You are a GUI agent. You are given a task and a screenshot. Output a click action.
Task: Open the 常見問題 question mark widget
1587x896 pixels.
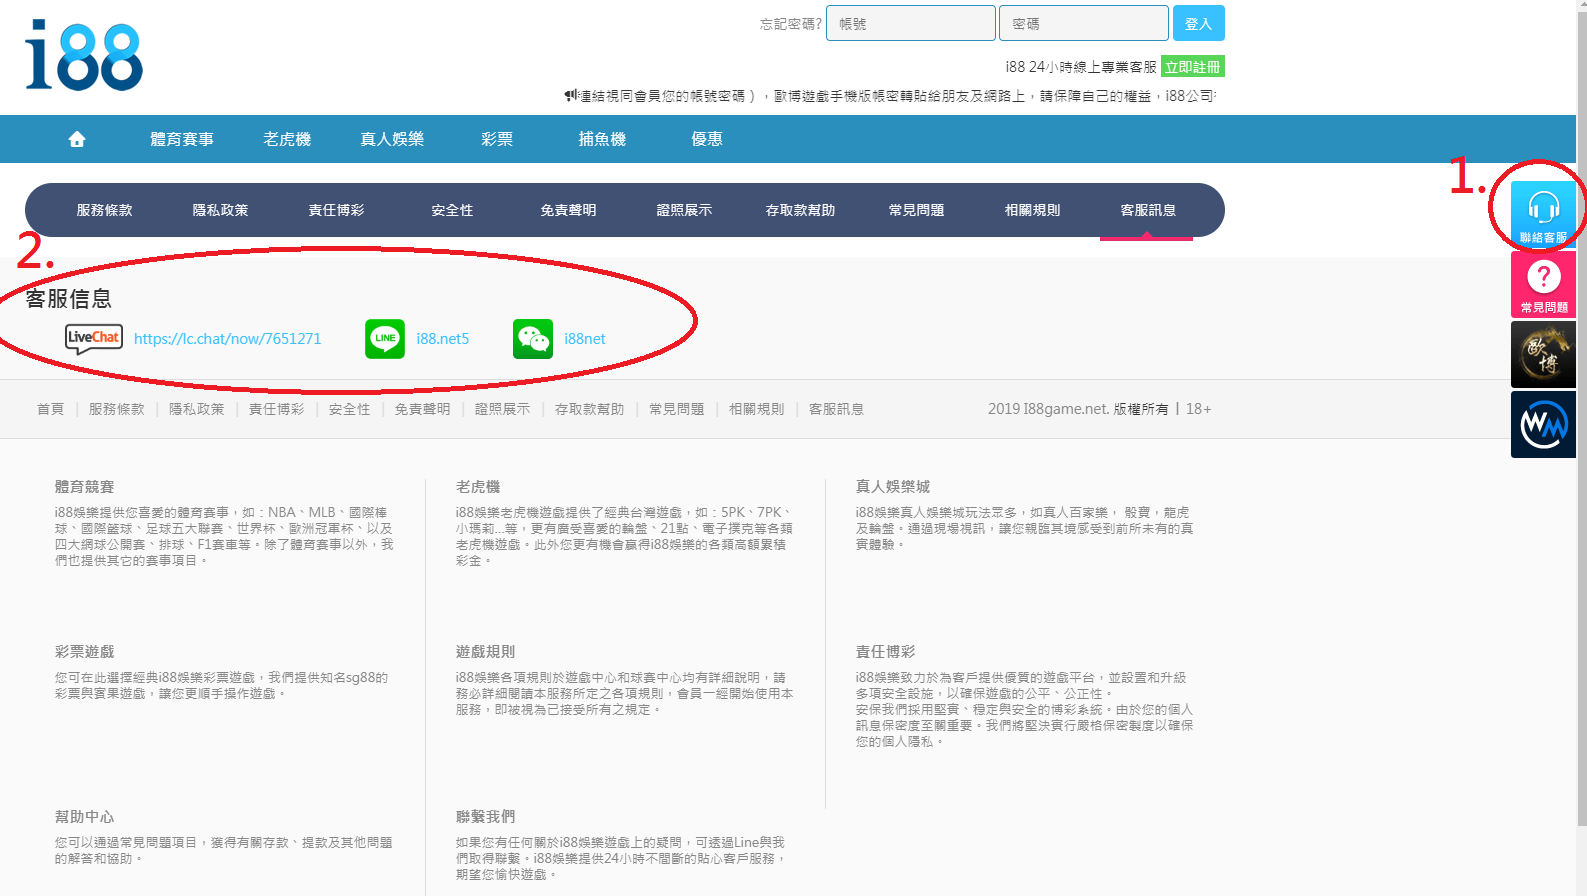(1543, 284)
